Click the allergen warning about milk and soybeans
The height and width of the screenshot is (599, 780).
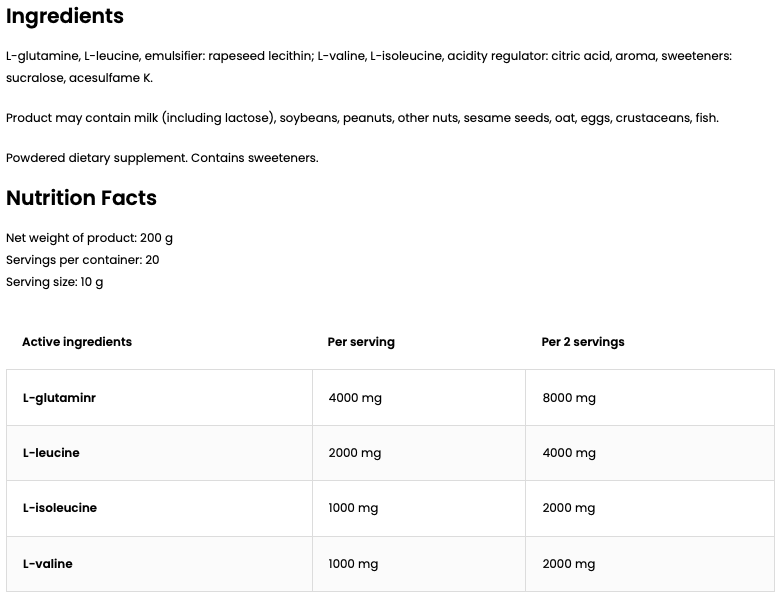point(362,118)
